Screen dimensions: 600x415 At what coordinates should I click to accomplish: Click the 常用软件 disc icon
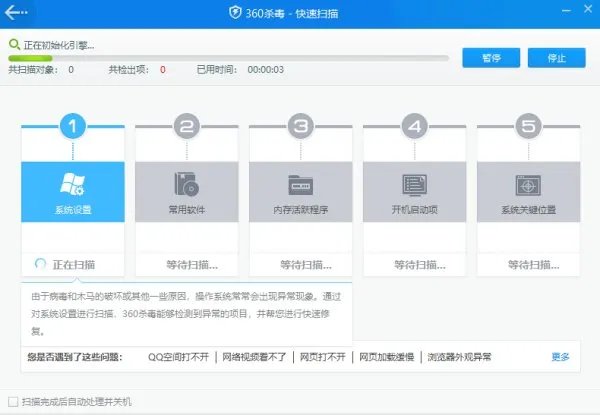click(x=186, y=184)
